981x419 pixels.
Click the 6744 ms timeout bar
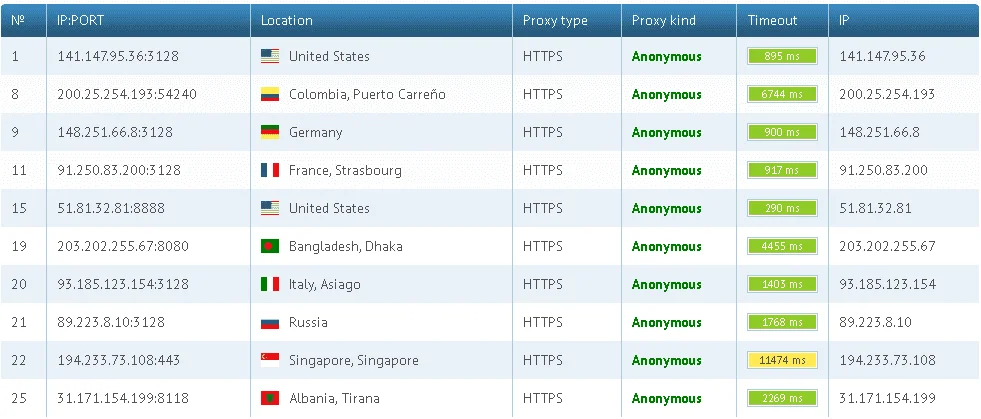point(782,94)
